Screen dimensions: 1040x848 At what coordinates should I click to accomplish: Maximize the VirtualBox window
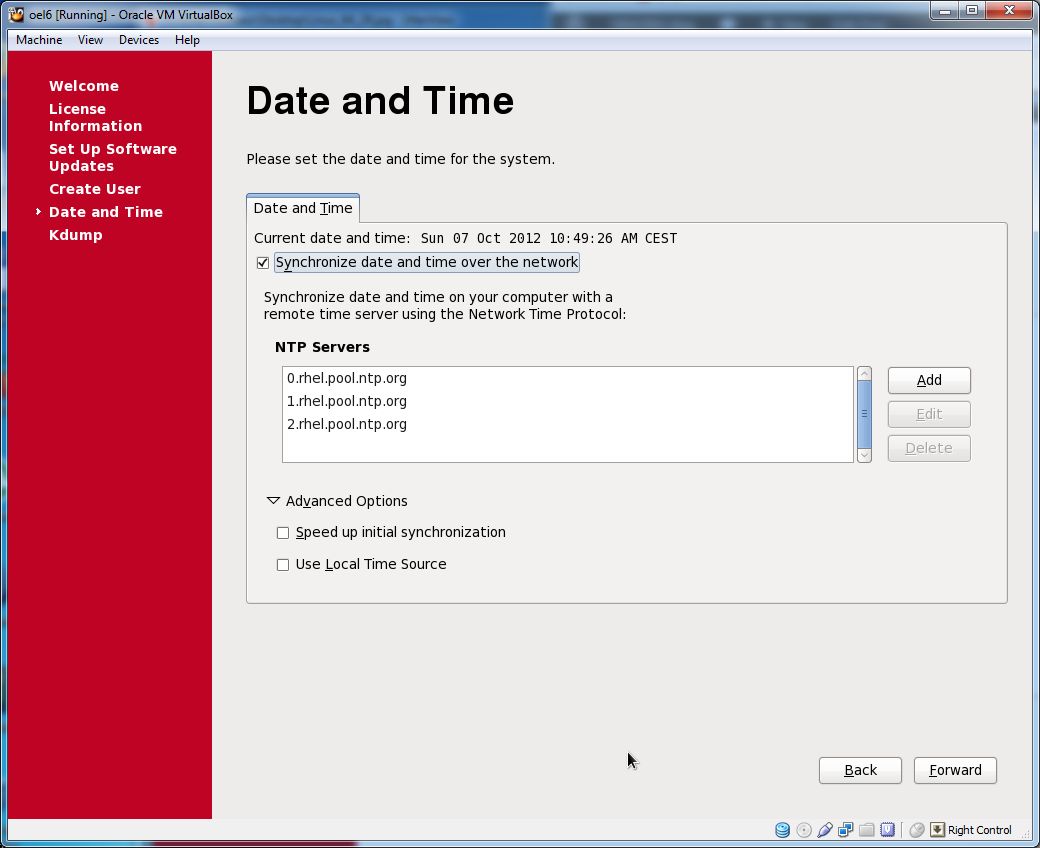click(972, 11)
